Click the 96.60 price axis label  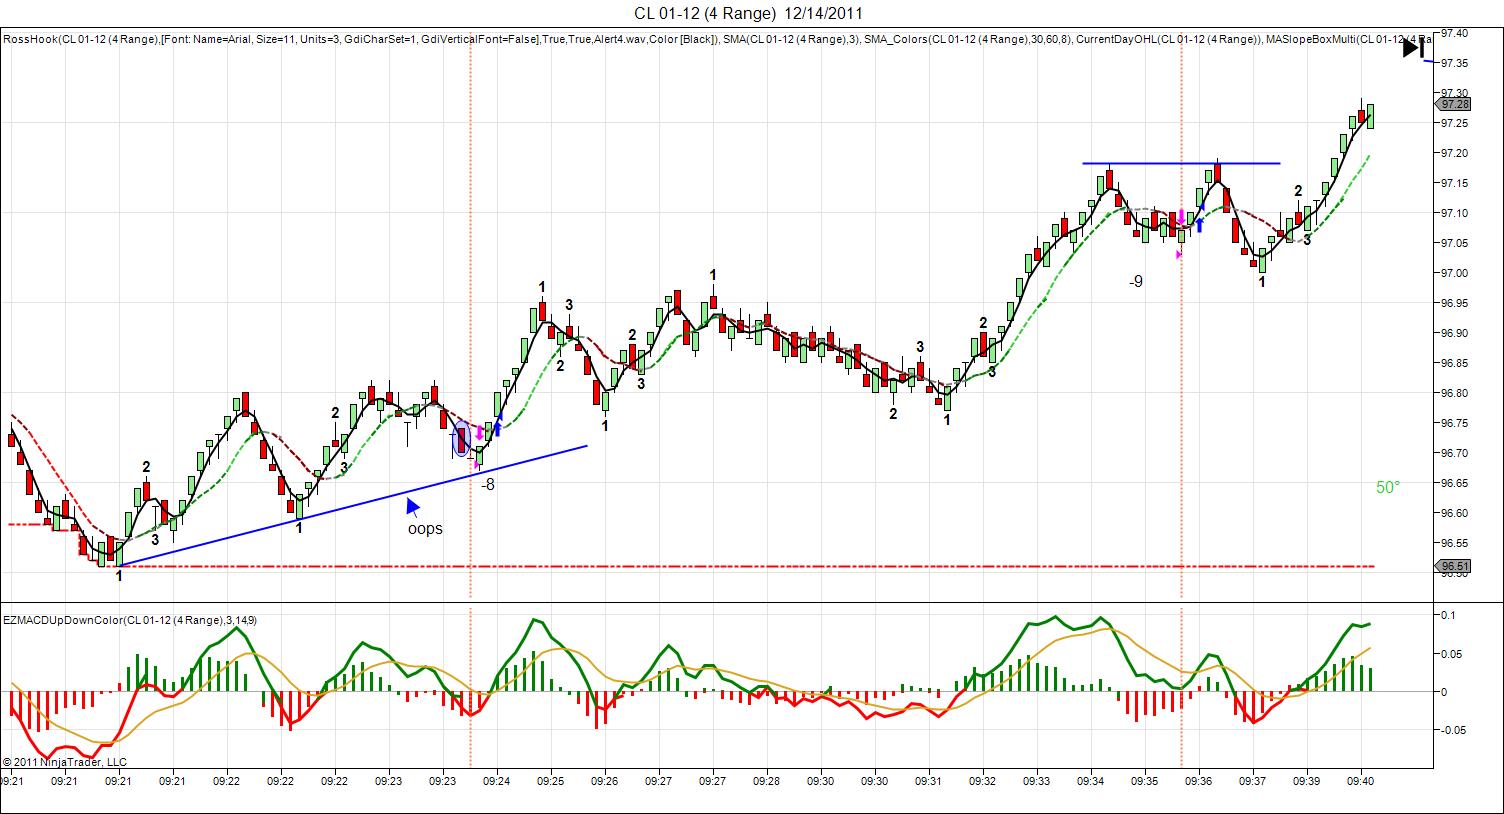tap(1455, 513)
